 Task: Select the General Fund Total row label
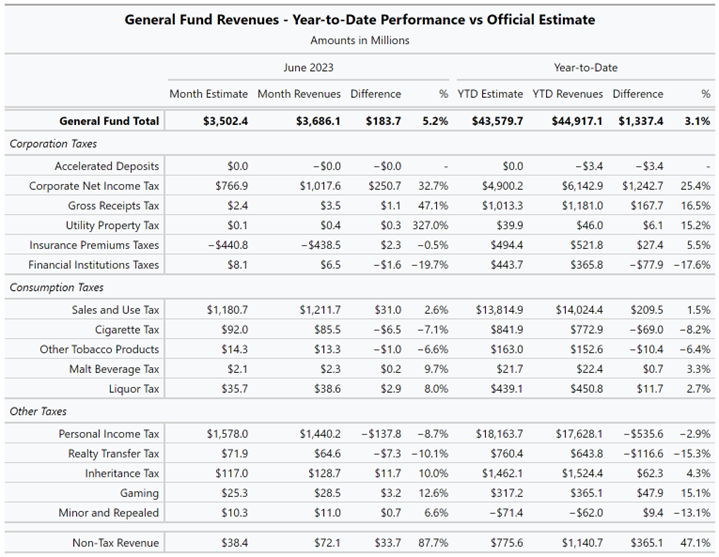tap(109, 121)
